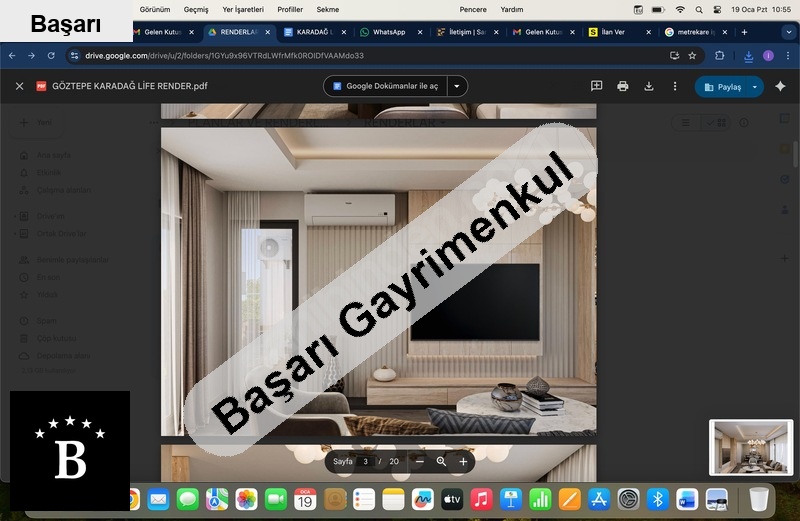Image resolution: width=800 pixels, height=521 pixels.
Task: Zoom out using the minus icon
Action: (x=419, y=462)
